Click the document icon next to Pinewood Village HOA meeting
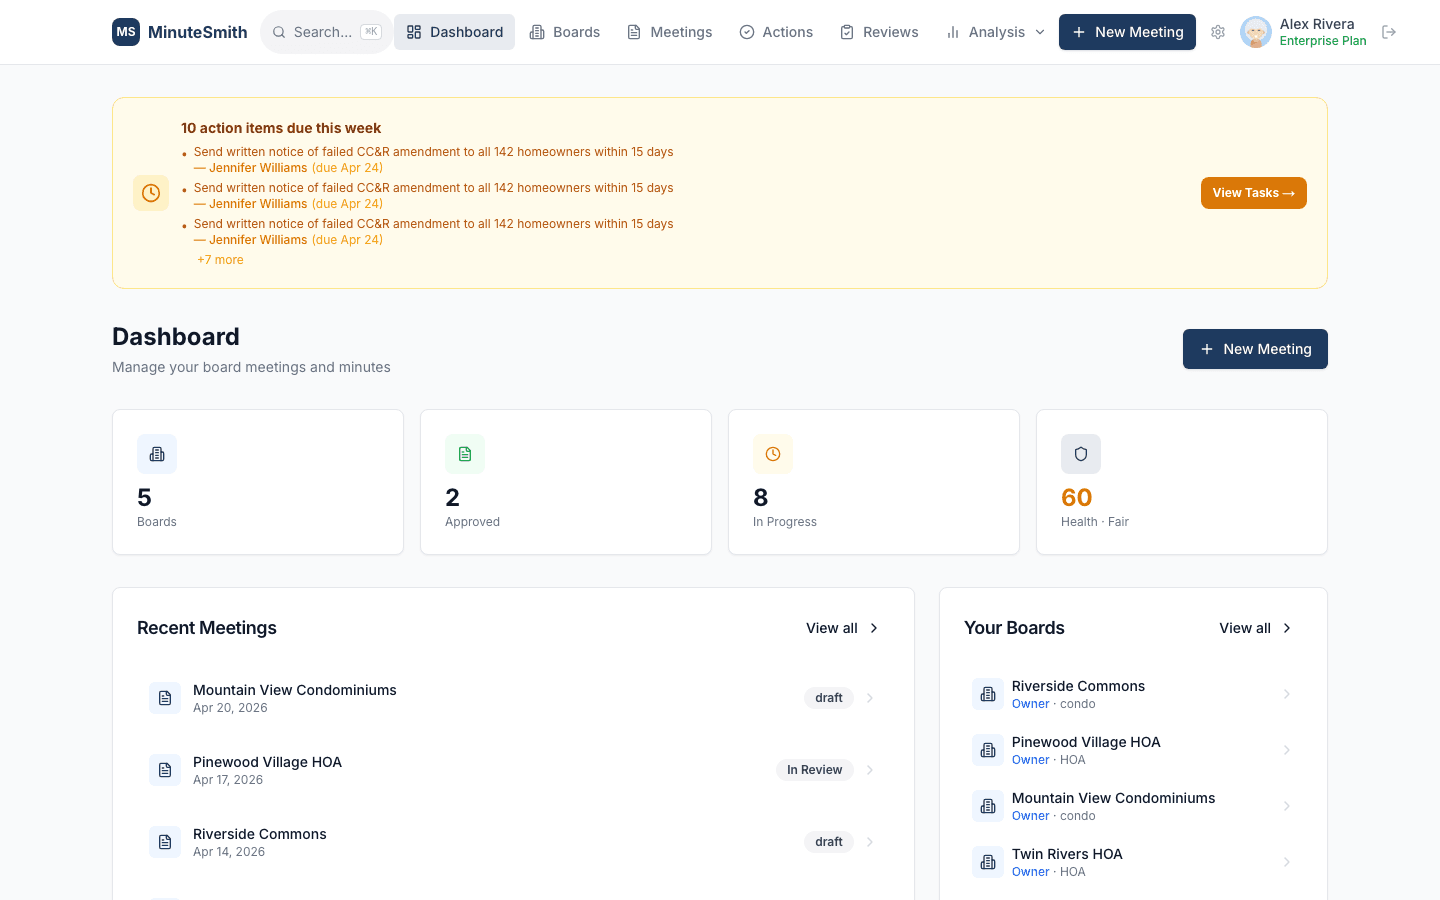The image size is (1440, 900). 165,770
